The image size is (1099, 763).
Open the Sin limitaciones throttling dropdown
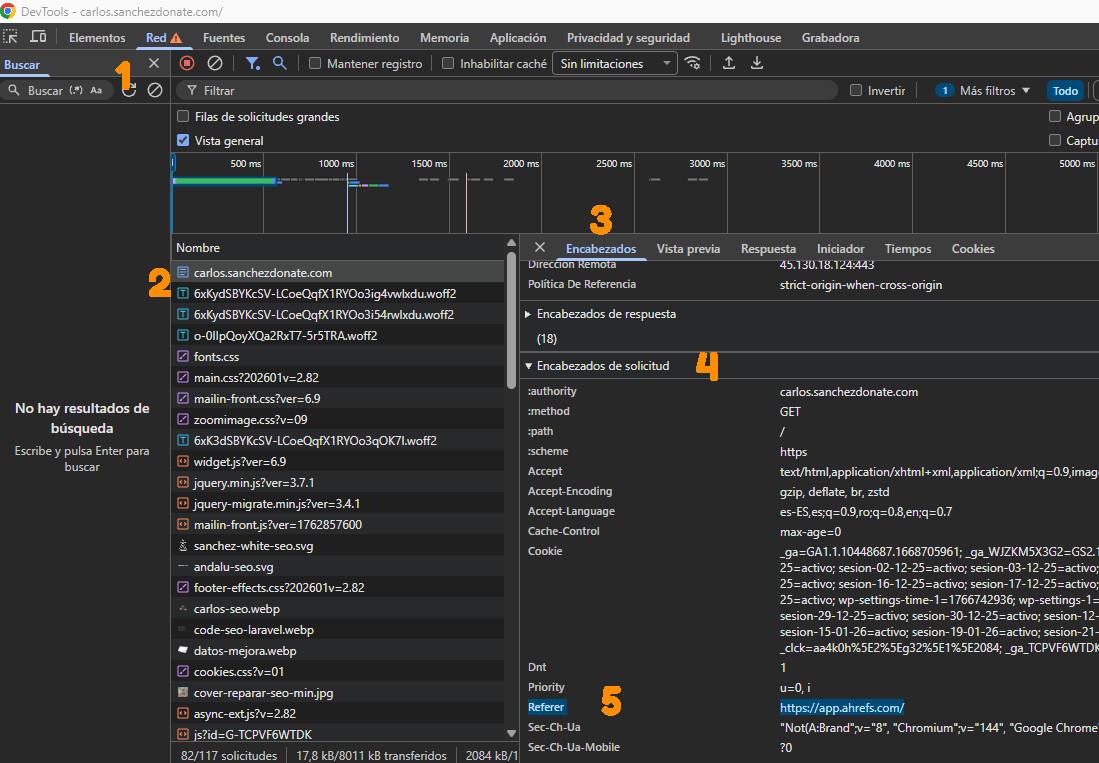(614, 62)
